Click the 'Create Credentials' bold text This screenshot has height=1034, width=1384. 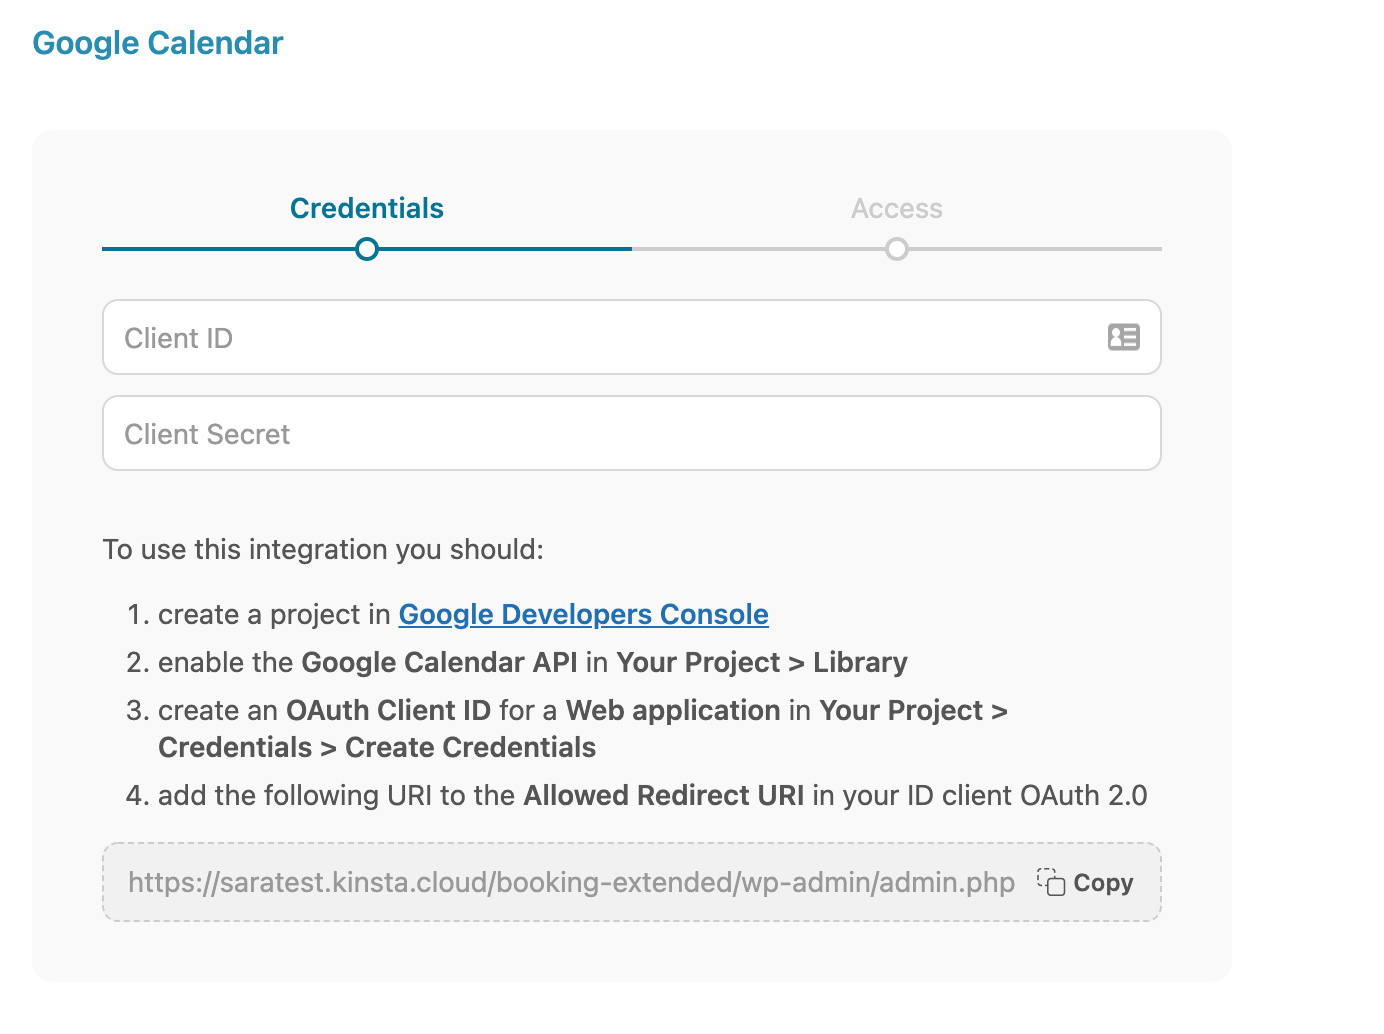point(470,747)
